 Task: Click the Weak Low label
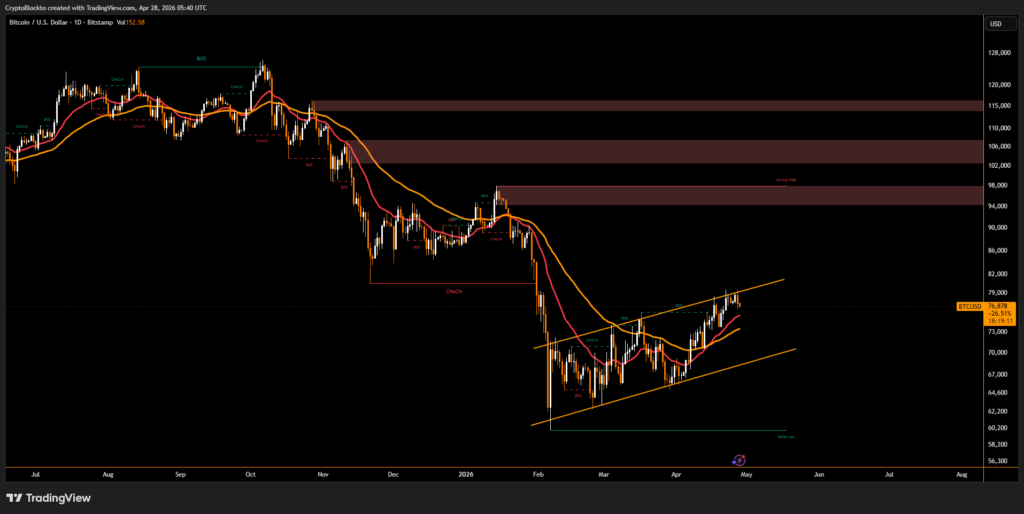coord(785,437)
